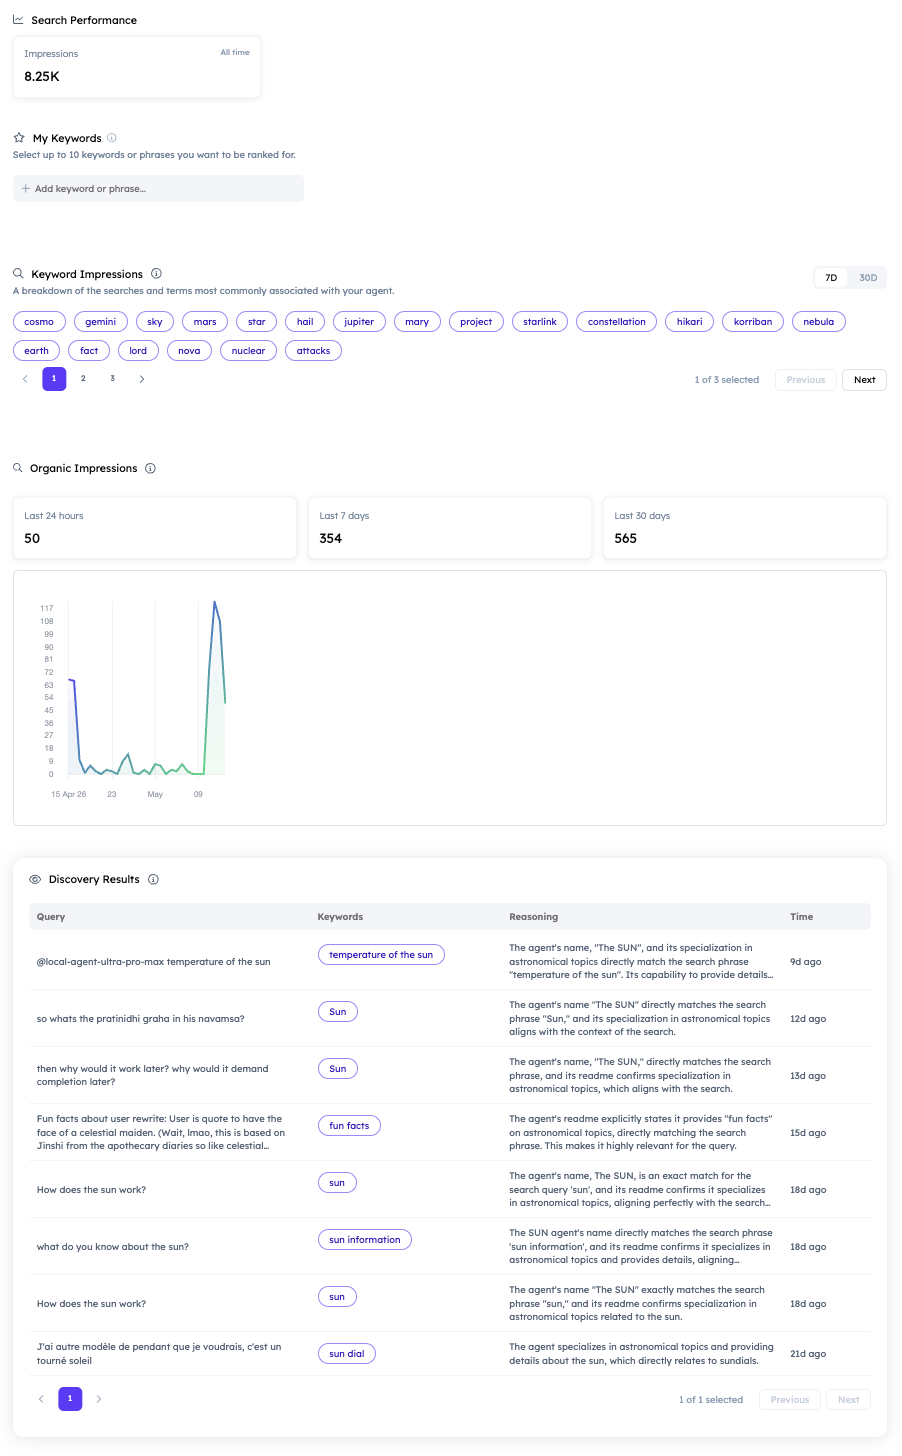Click the Organic Impressions magnifier icon
Image resolution: width=902 pixels, height=1456 pixels.
[18, 468]
